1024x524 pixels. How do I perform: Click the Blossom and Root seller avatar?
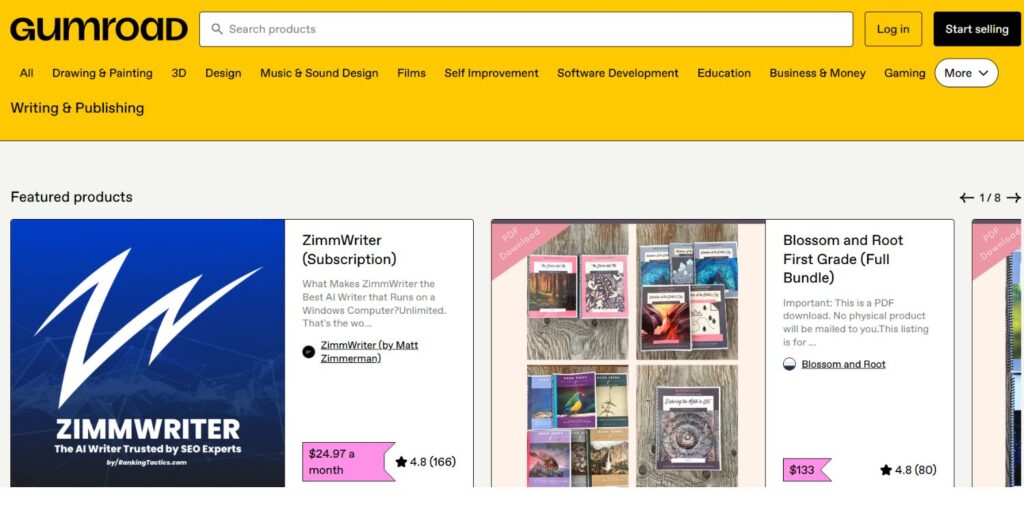[790, 364]
